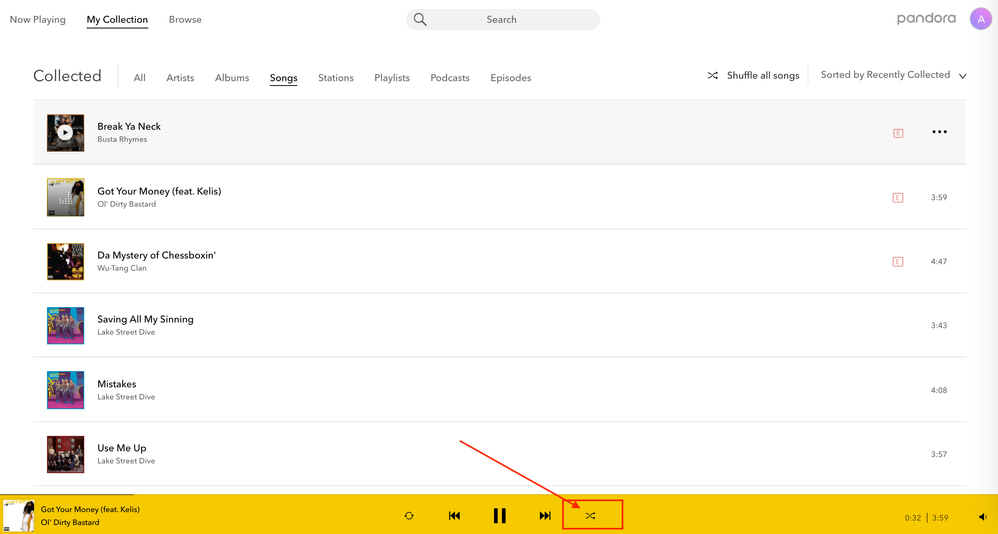
Task: Skip to the next track
Action: coord(545,516)
